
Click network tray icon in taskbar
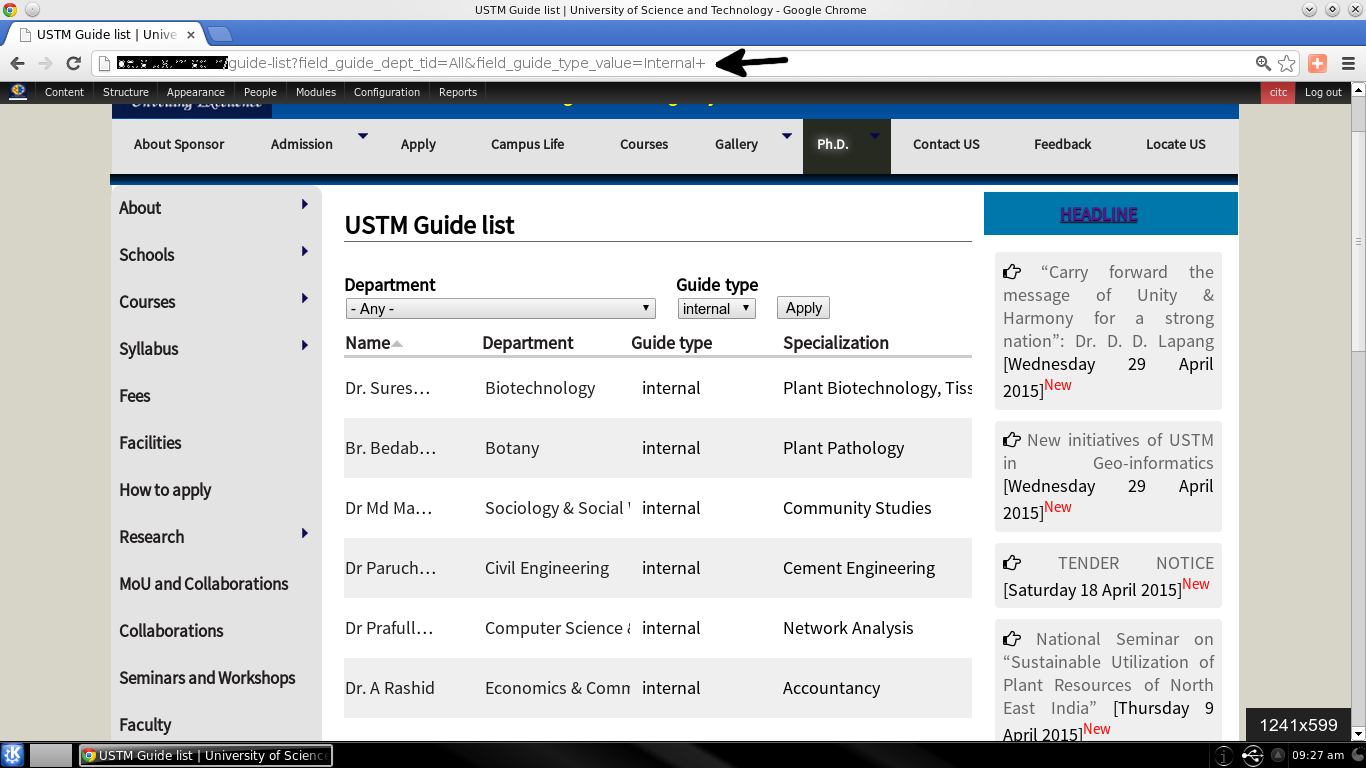(1254, 755)
